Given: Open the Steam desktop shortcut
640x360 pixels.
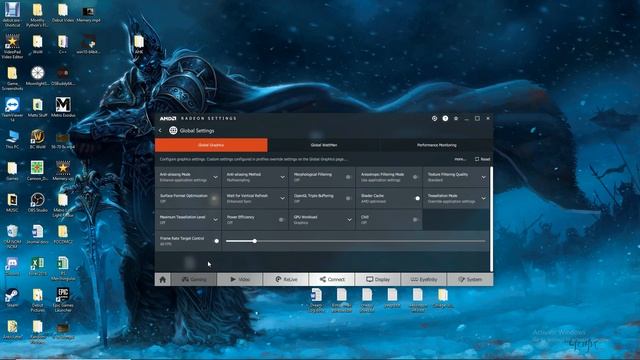Looking at the screenshot, I should 12,298.
